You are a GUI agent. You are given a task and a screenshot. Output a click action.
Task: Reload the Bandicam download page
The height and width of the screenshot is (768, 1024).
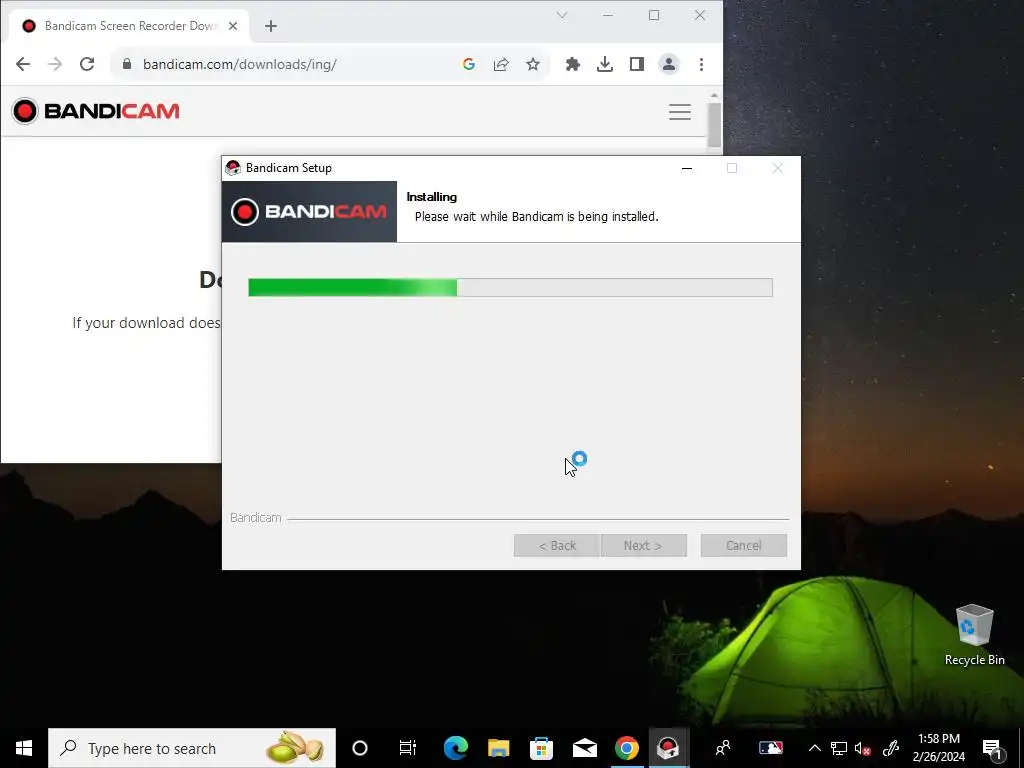(87, 64)
